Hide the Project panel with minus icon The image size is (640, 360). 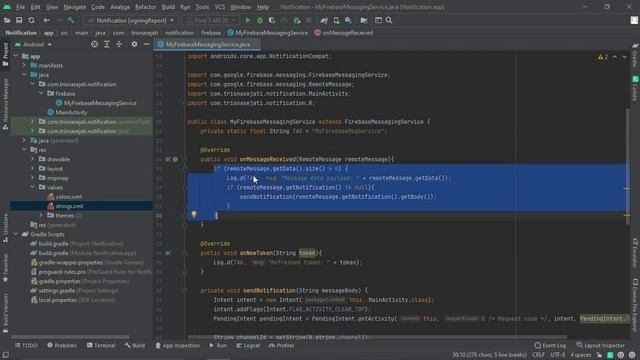pos(147,44)
